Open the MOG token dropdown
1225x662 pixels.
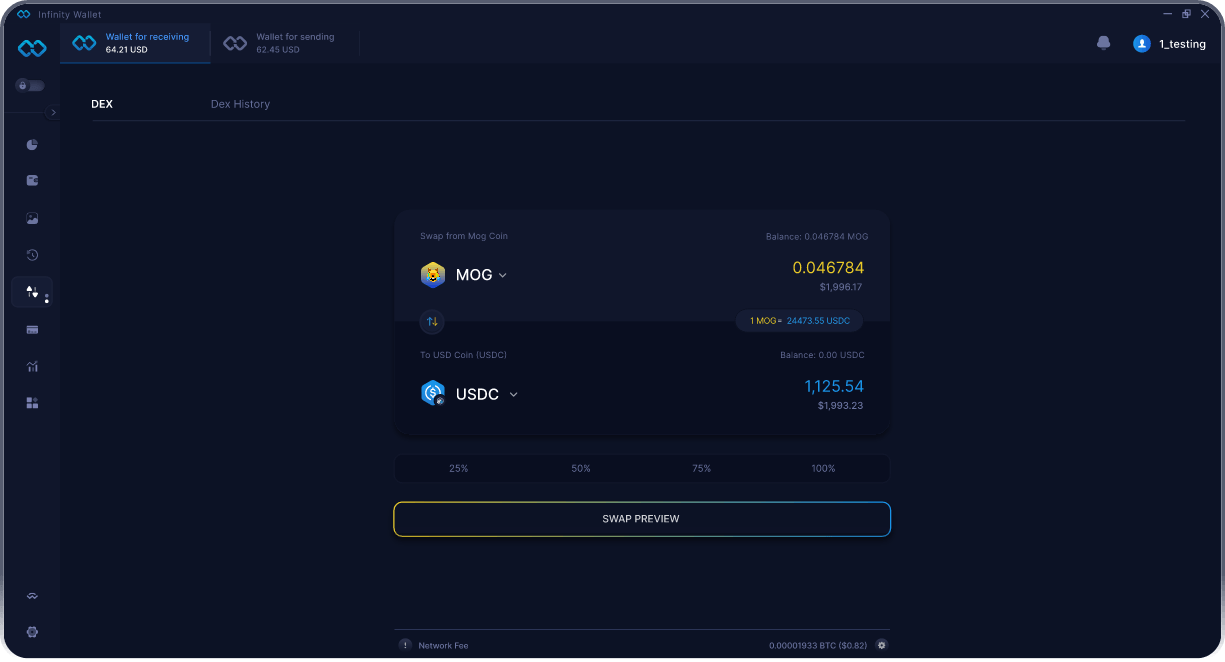point(481,275)
